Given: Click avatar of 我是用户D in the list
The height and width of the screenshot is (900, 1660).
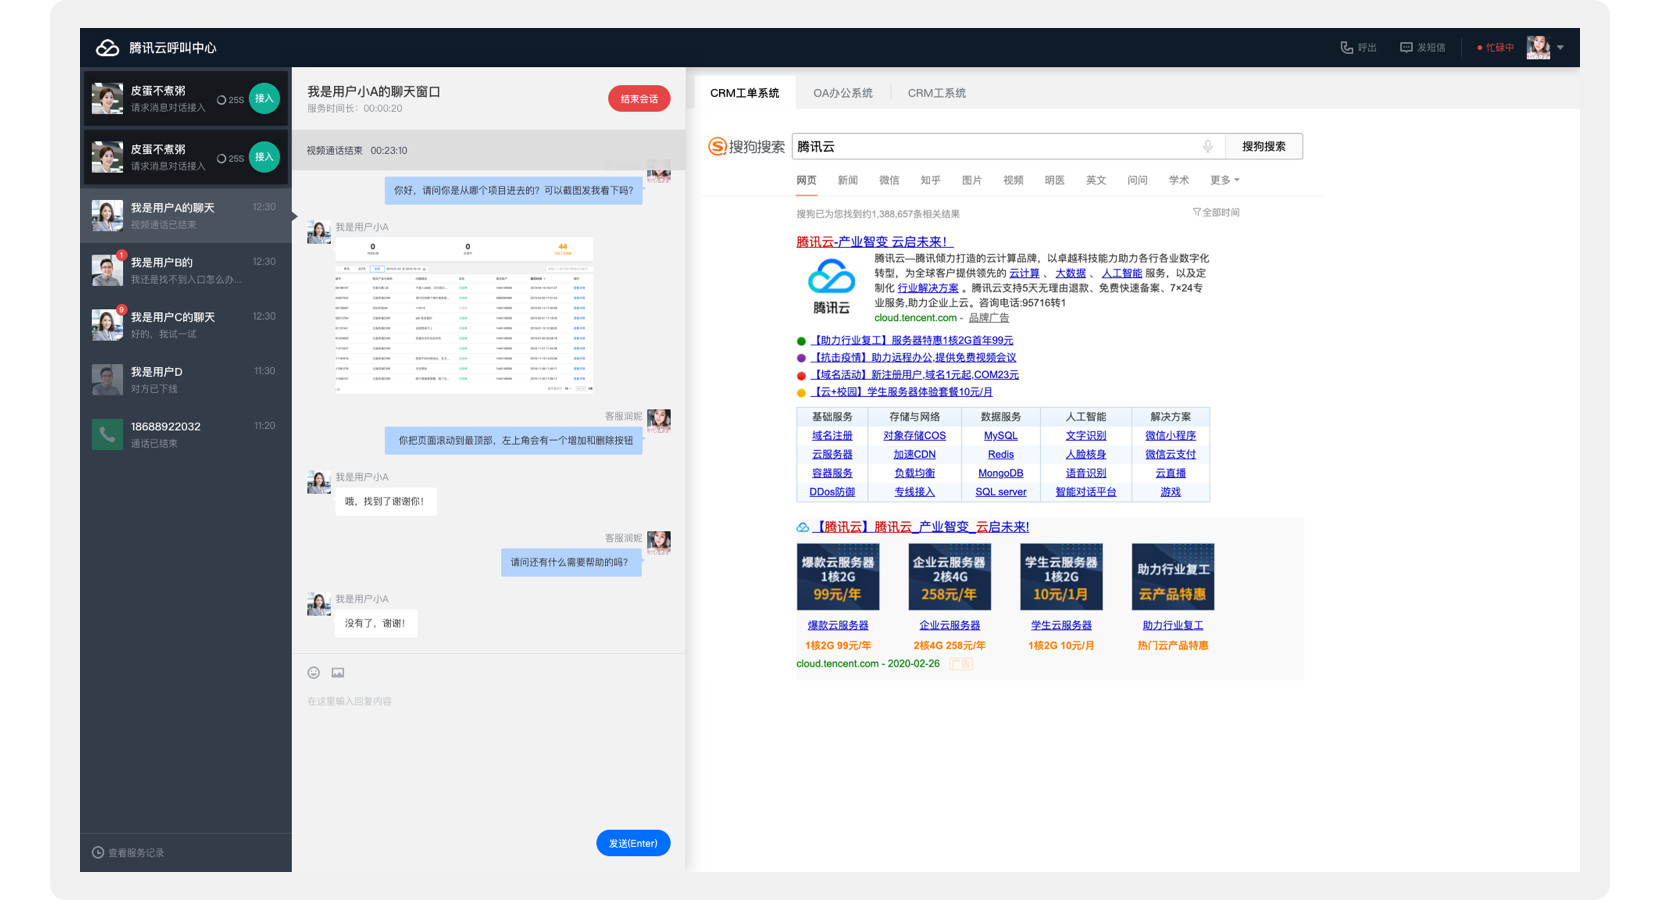Looking at the screenshot, I should point(107,380).
